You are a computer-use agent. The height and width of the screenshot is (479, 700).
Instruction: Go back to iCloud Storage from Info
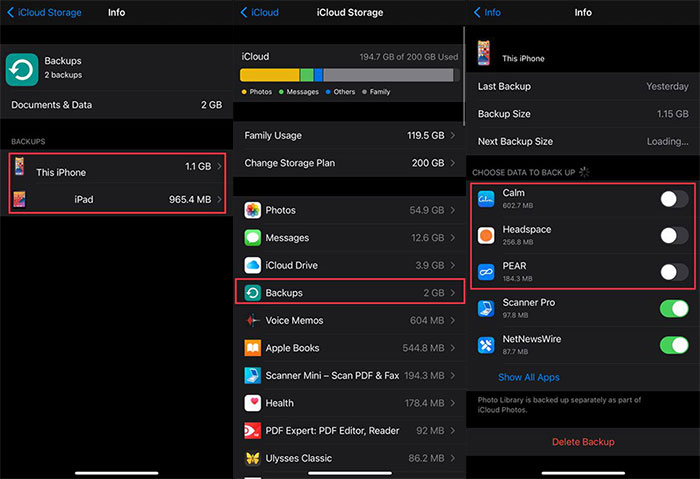44,12
